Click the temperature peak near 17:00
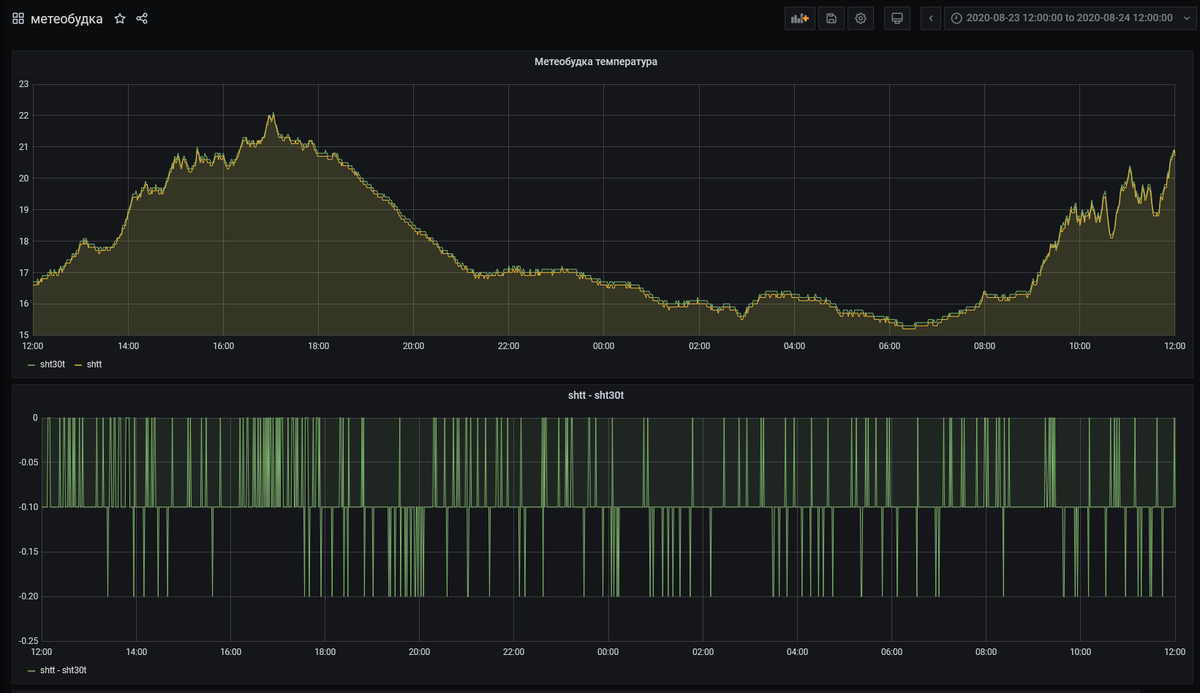 (x=271, y=115)
